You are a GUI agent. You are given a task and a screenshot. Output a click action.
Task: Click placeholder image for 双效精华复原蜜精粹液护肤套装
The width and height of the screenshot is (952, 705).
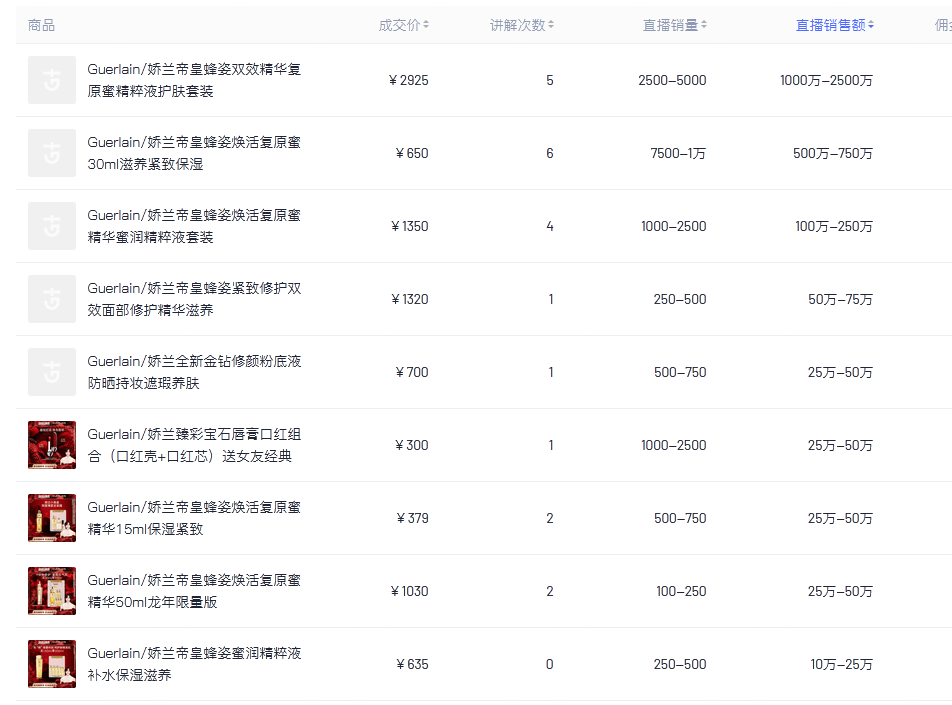[52, 80]
